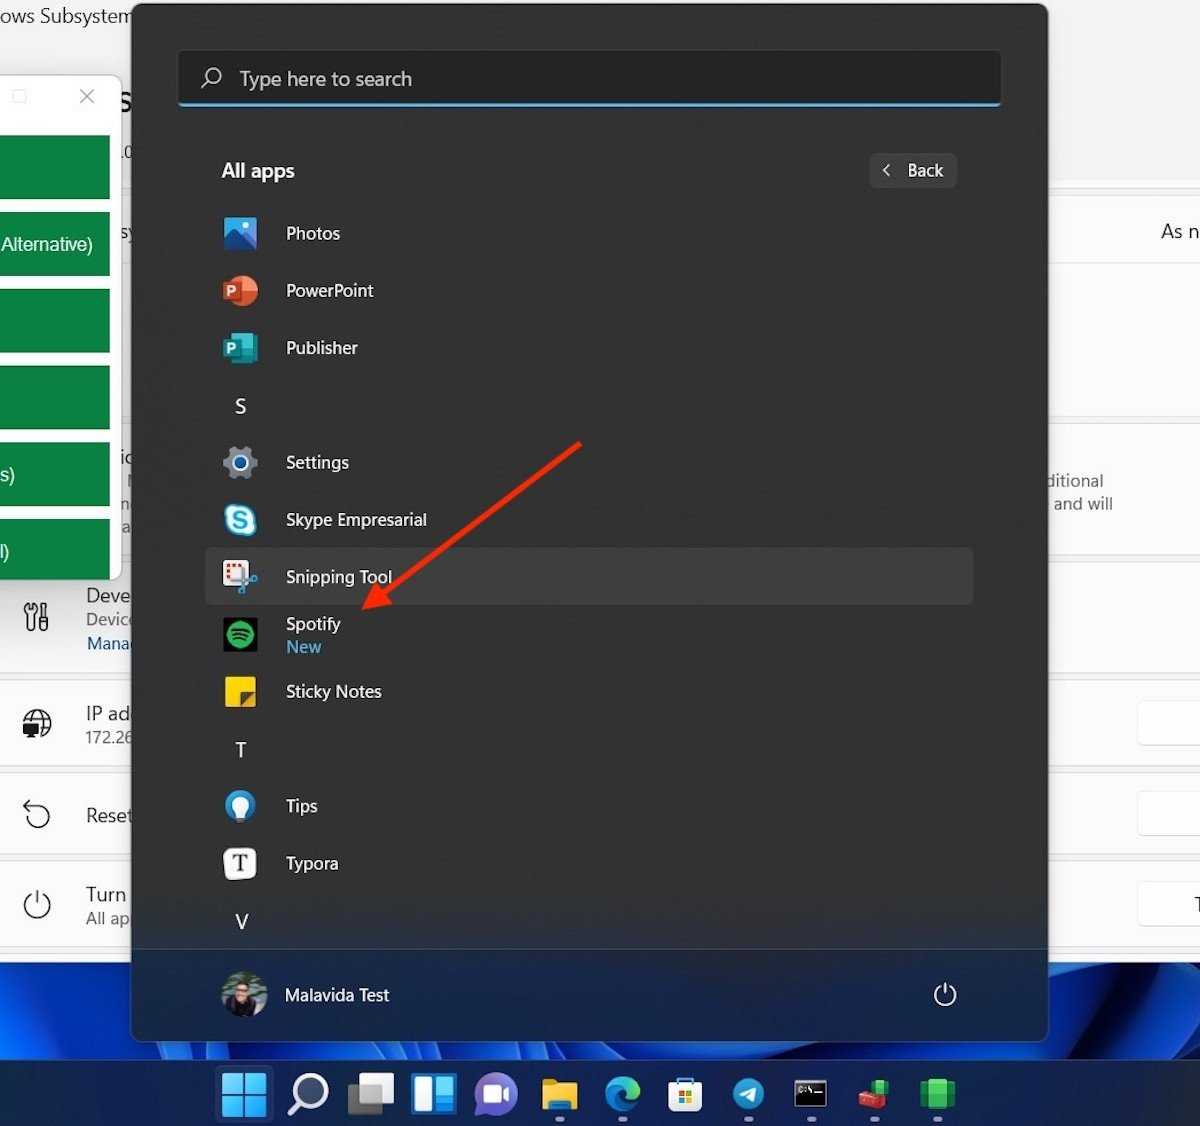Open the Malavida Test user account menu
This screenshot has width=1200, height=1126.
tap(306, 995)
